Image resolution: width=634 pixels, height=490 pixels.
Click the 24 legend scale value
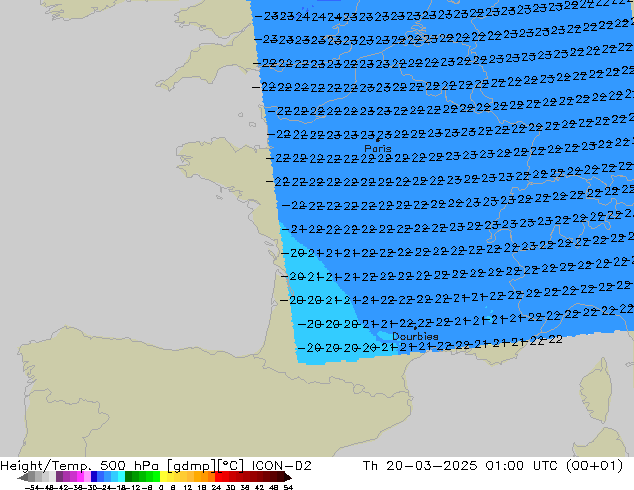(x=216, y=487)
